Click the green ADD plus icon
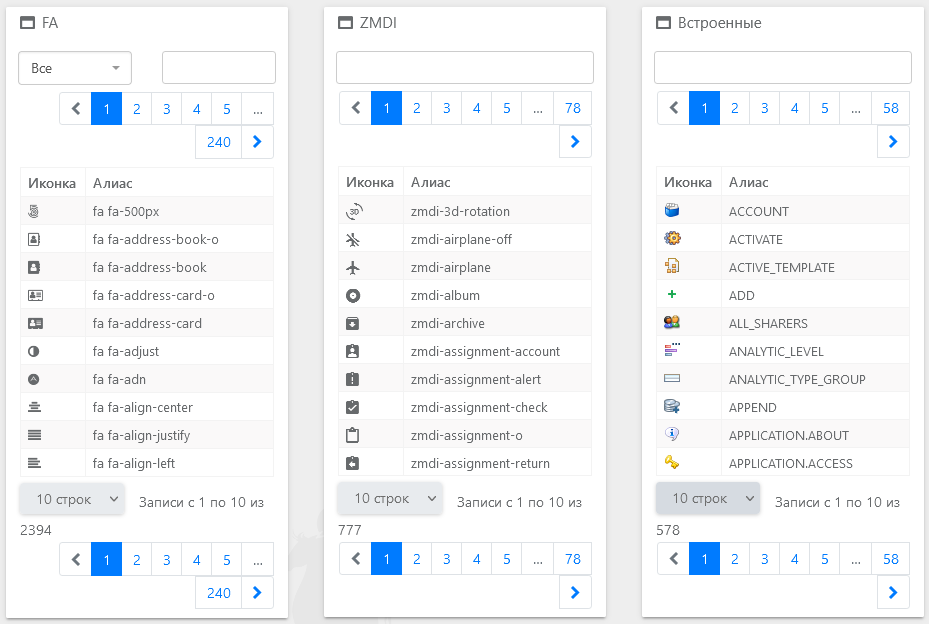The height and width of the screenshot is (624, 929). click(672, 295)
